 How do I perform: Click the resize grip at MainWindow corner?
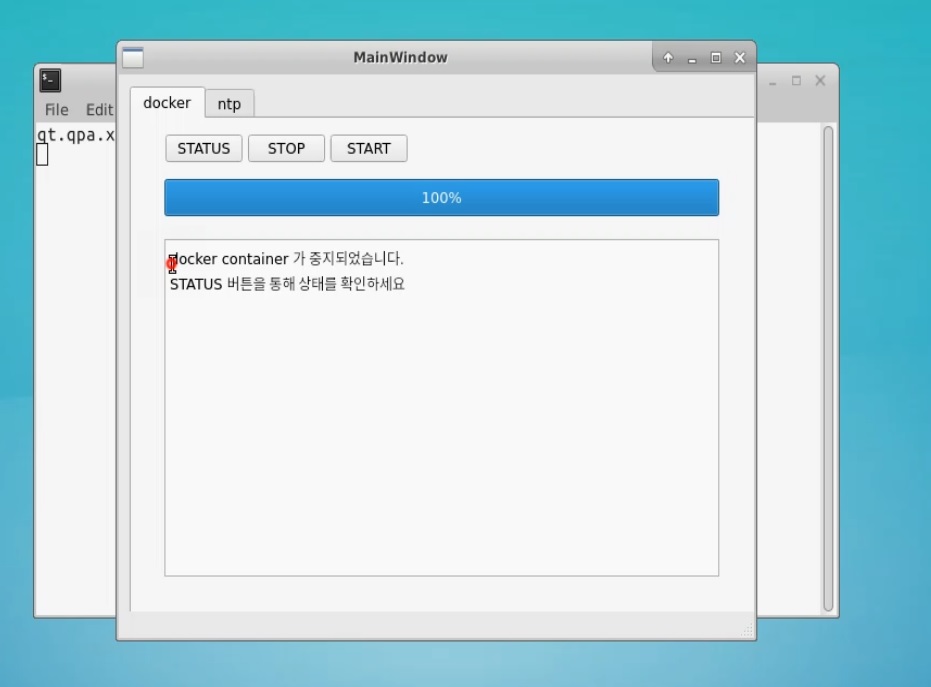click(x=747, y=631)
